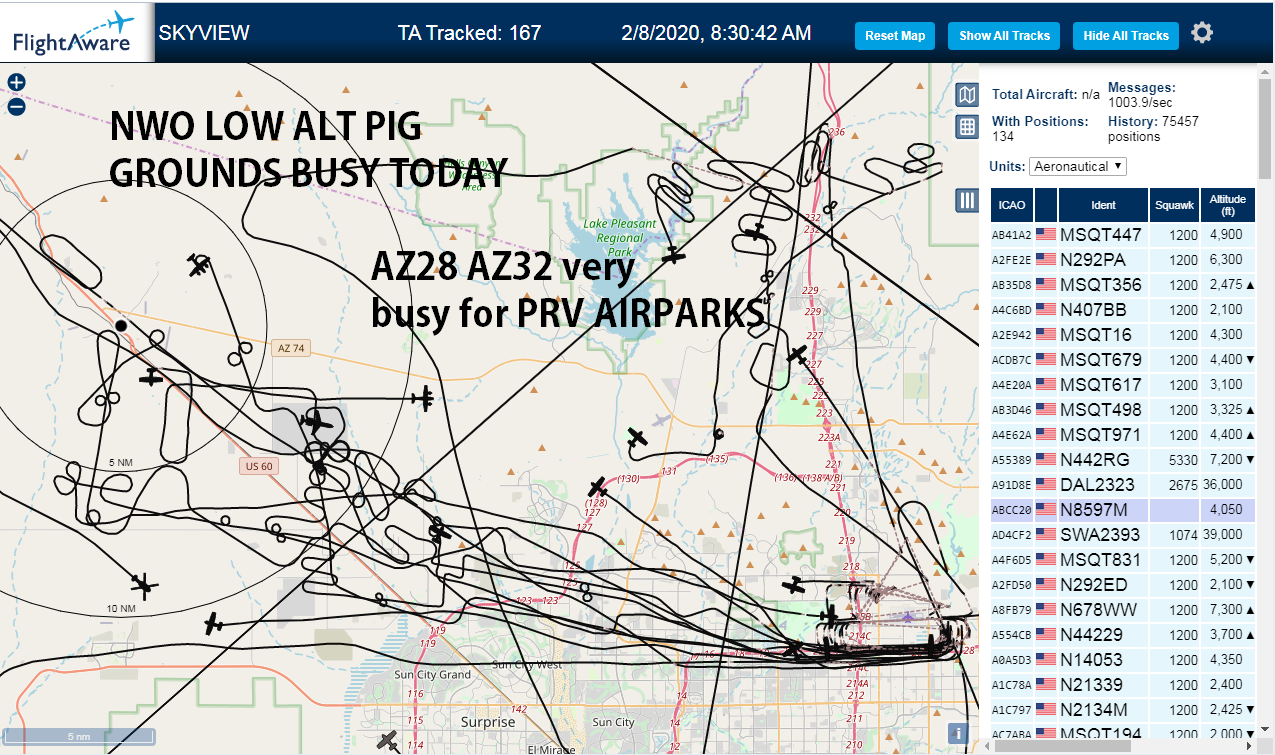Click the SKYVIEW title text
The image size is (1275, 755).
[204, 33]
